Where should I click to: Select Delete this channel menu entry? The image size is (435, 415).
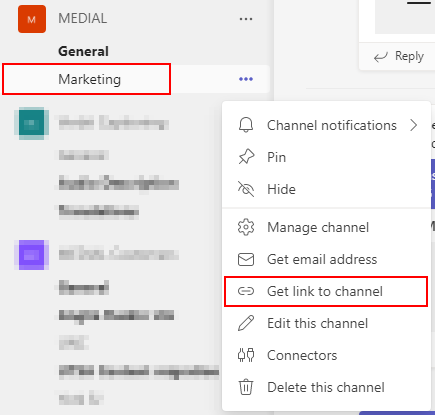327,387
